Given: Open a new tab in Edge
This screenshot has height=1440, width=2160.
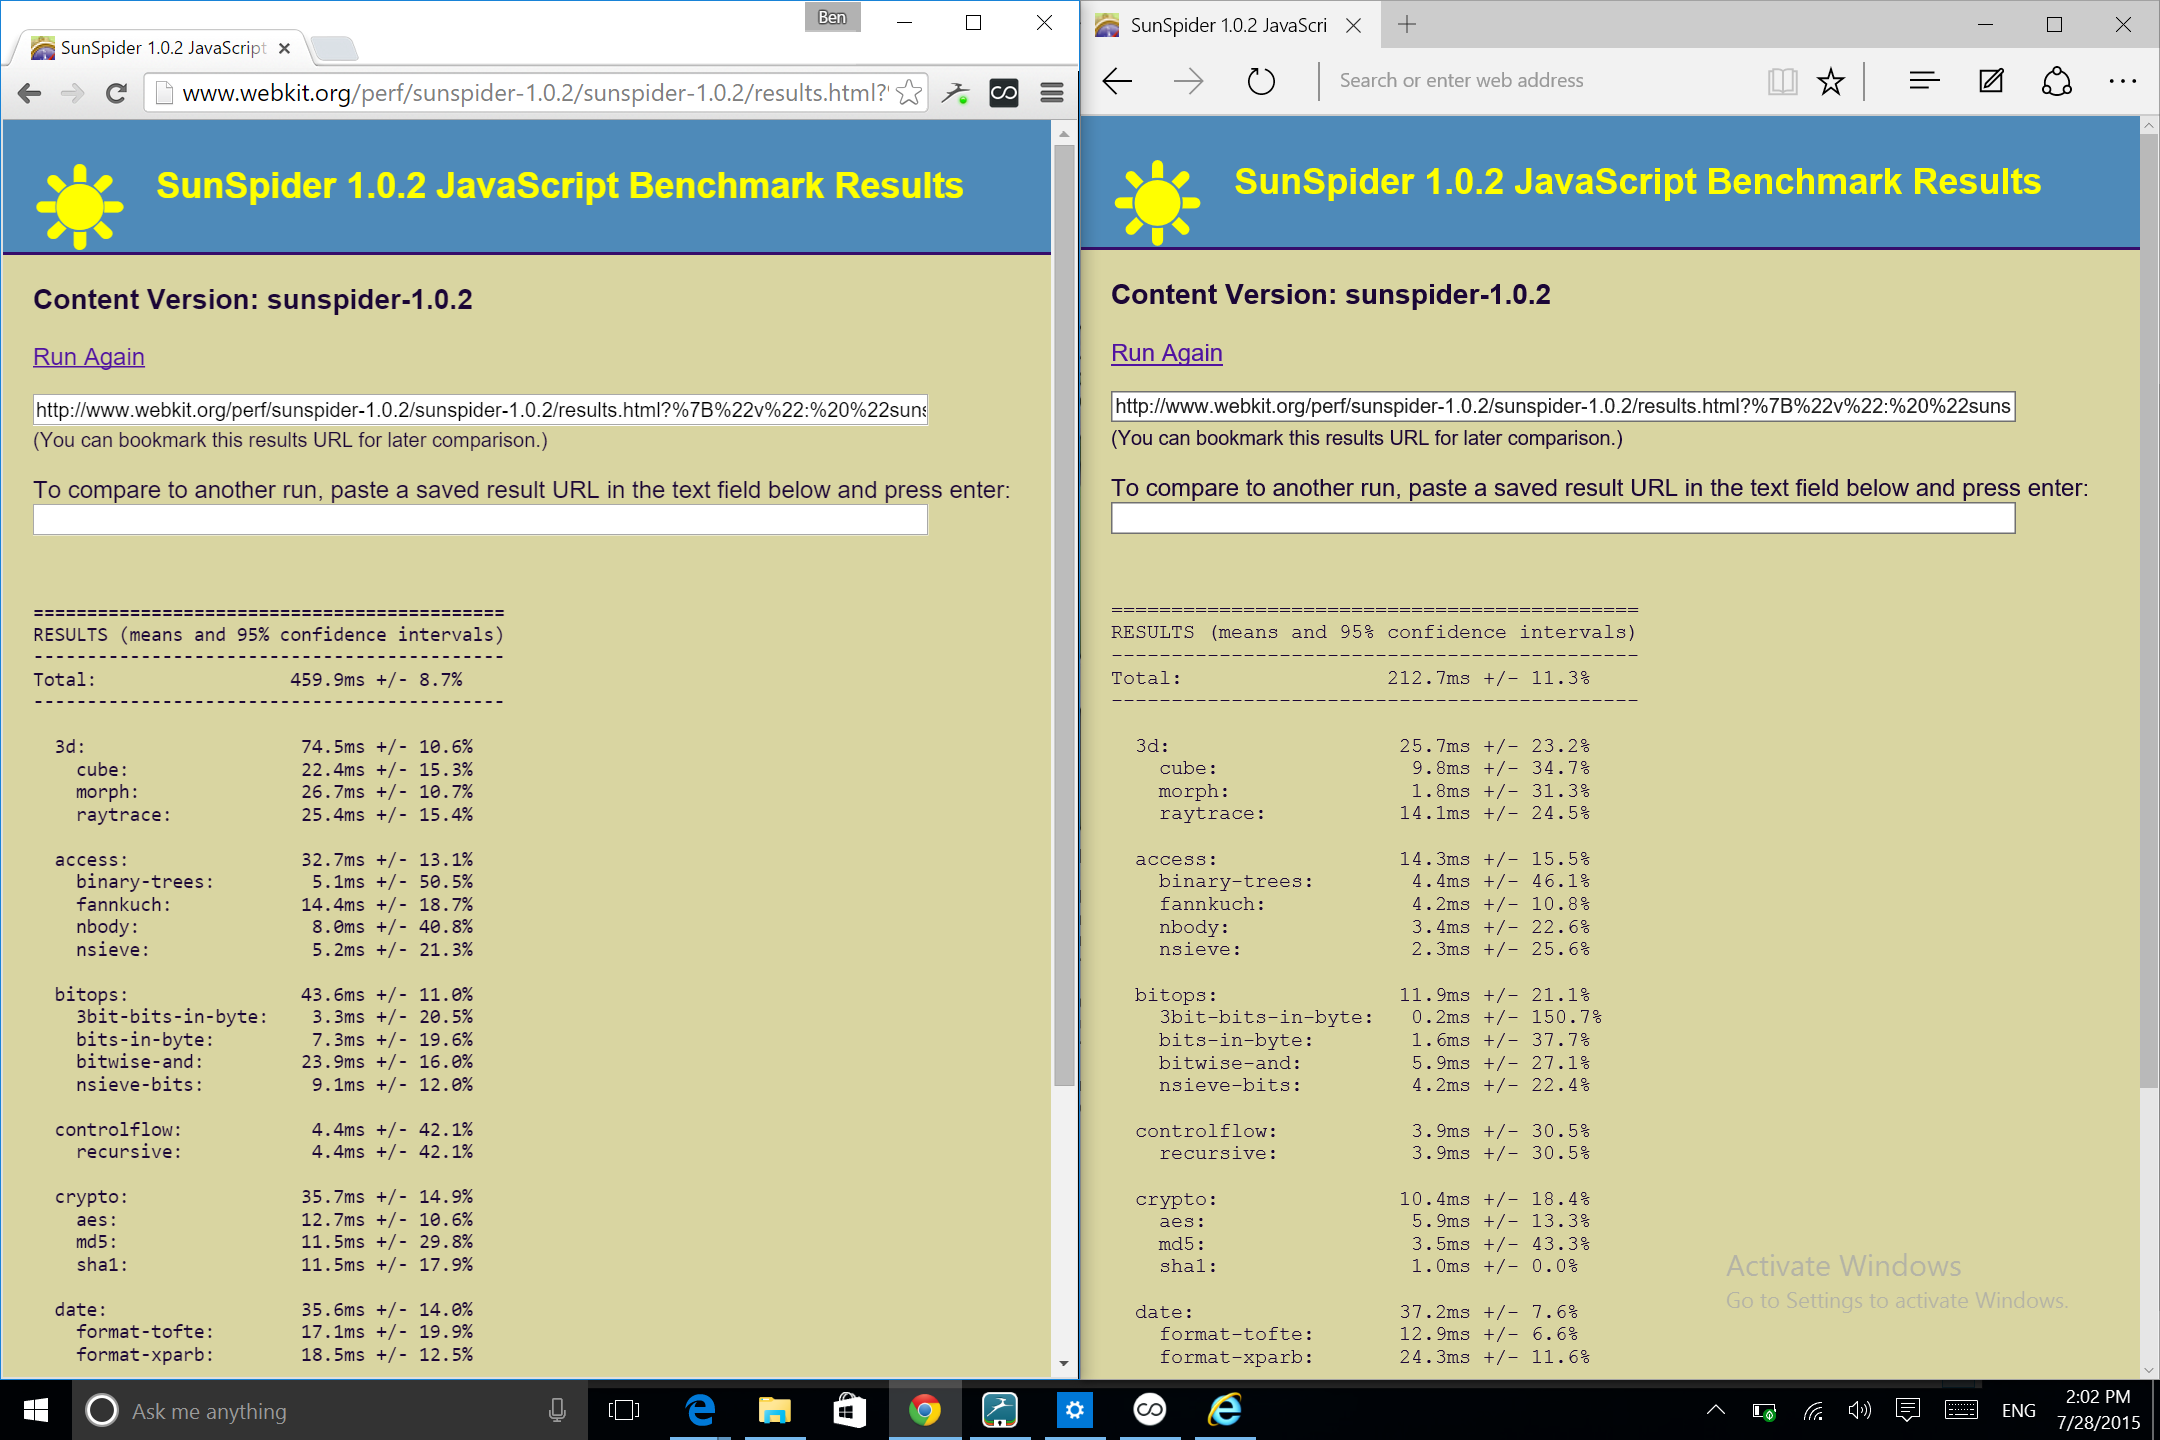Looking at the screenshot, I should tap(1407, 24).
